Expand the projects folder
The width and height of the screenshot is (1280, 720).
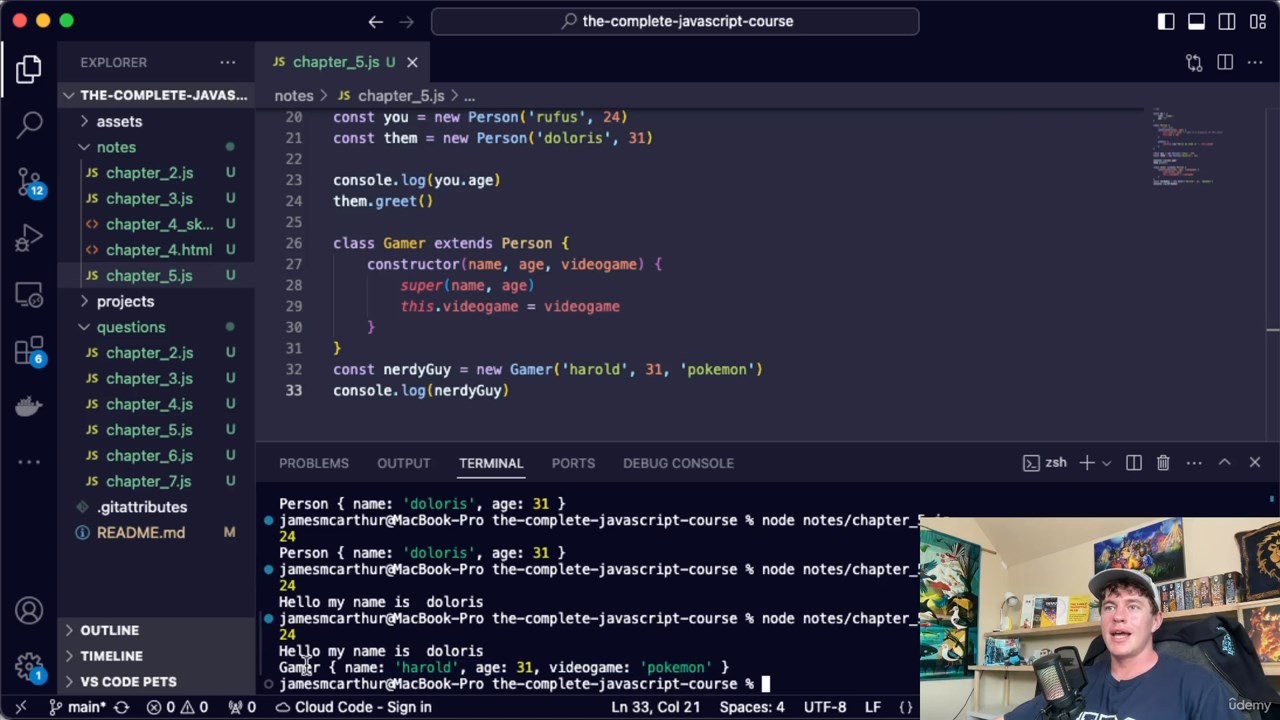point(156,301)
